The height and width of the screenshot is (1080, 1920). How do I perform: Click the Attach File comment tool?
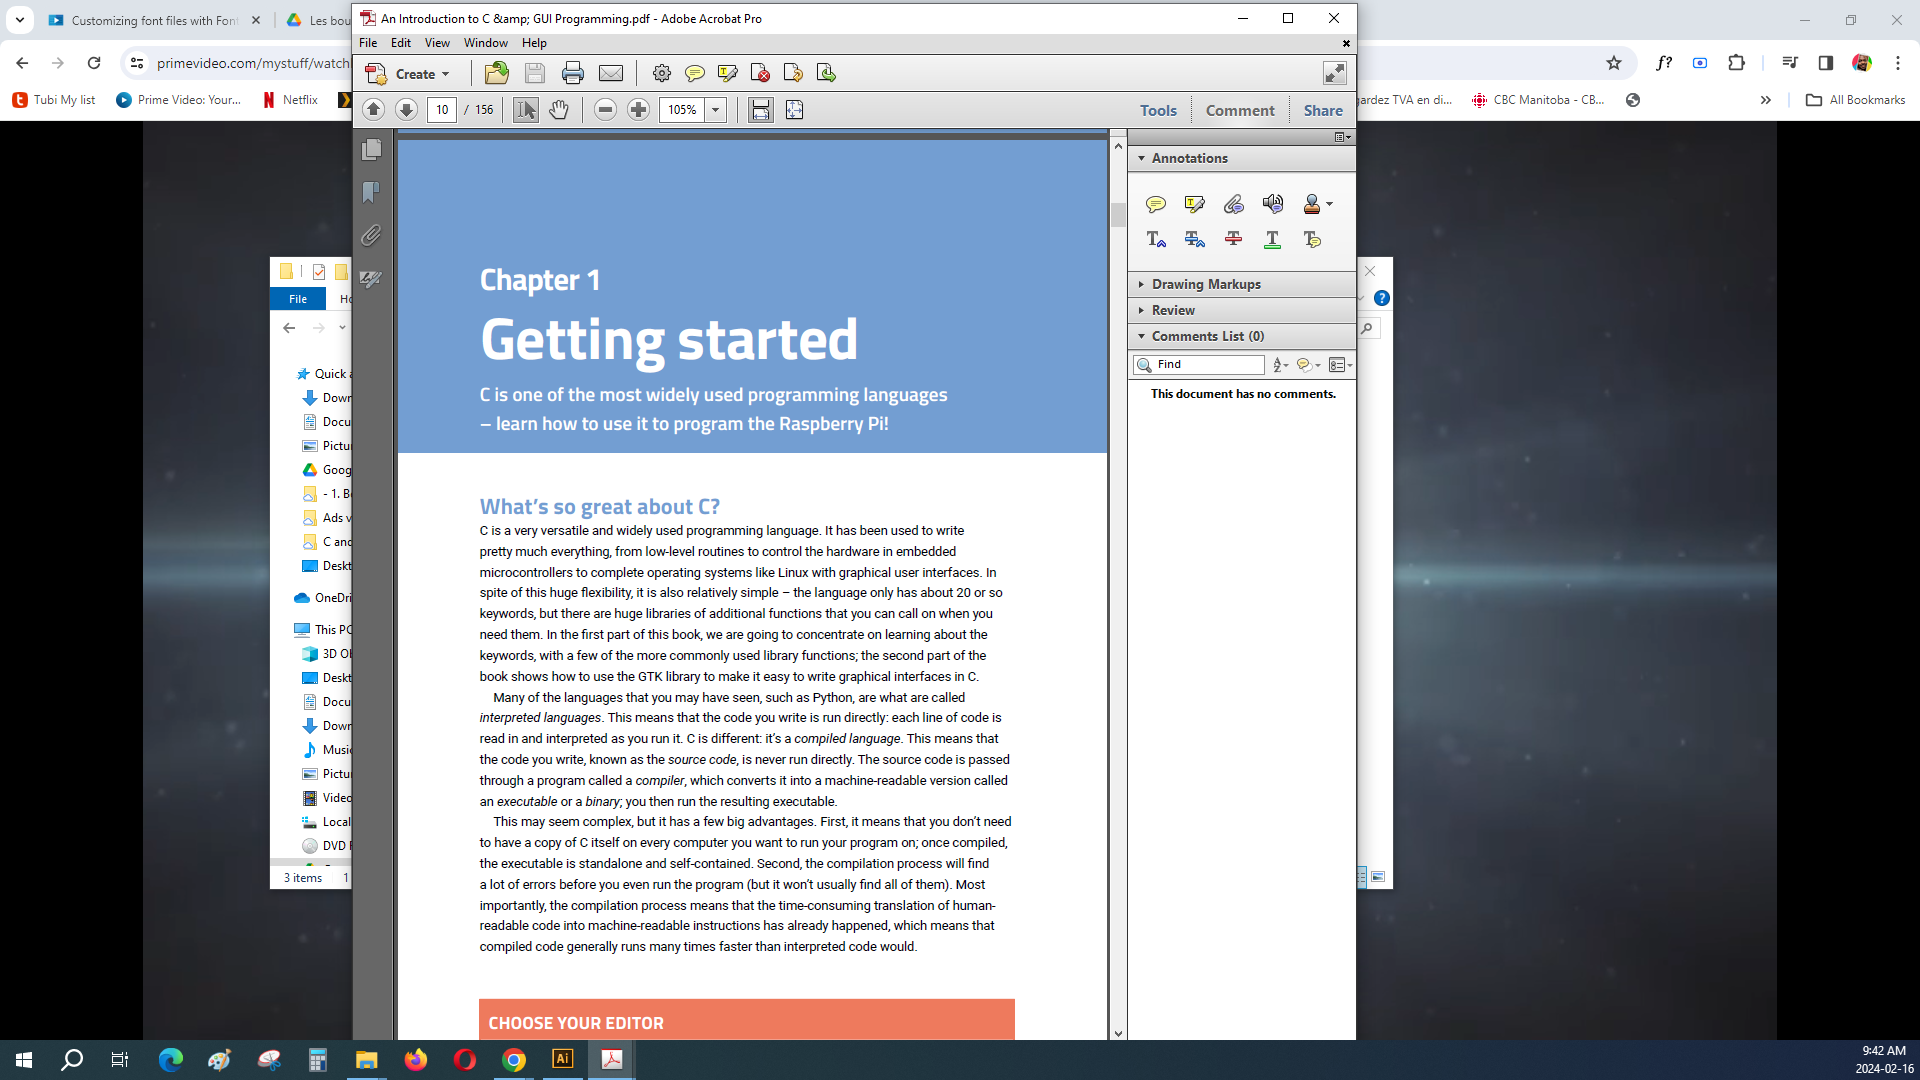[x=1233, y=205]
